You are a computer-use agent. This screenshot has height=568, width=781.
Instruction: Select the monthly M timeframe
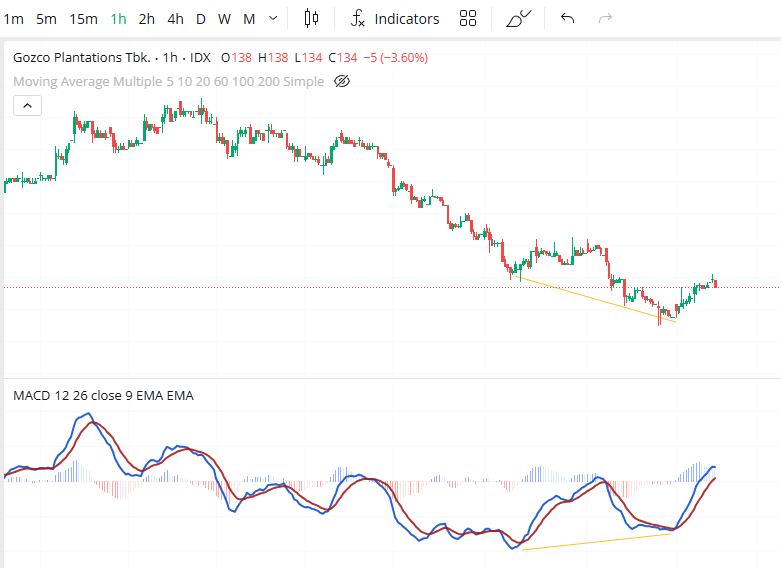coord(249,19)
